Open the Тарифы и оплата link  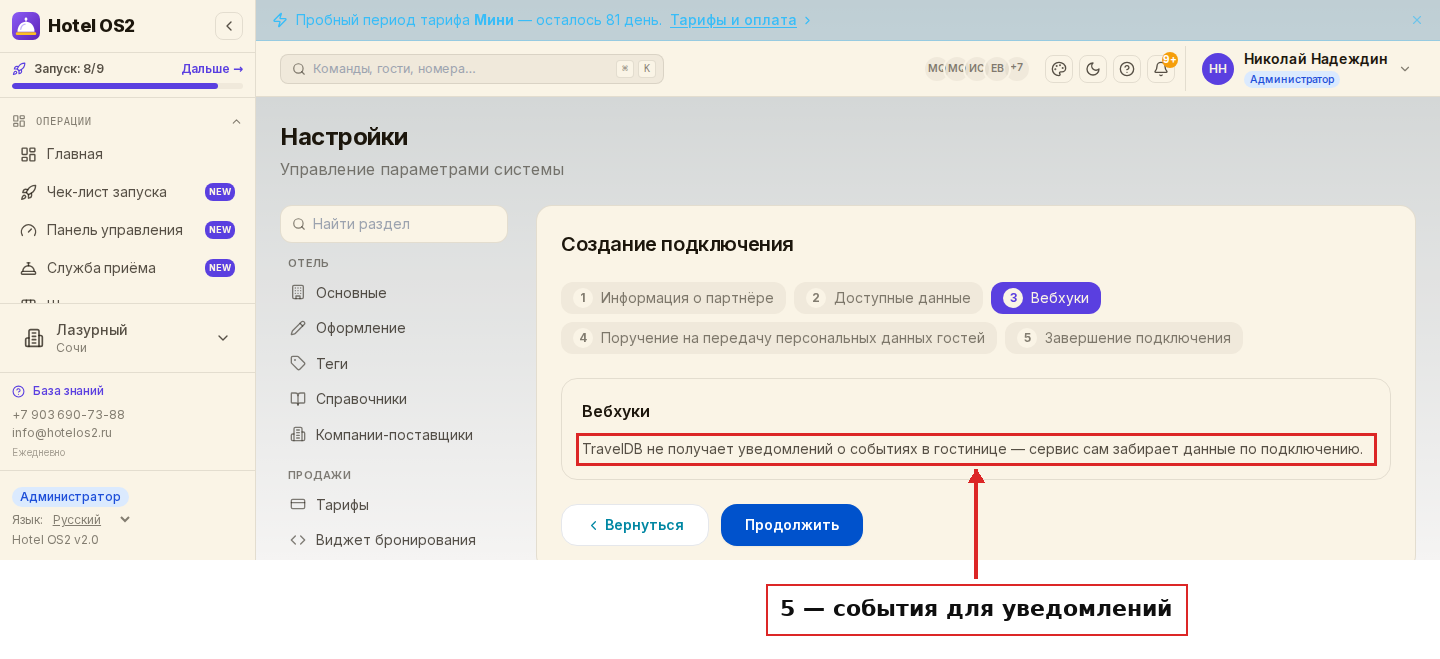(x=733, y=20)
